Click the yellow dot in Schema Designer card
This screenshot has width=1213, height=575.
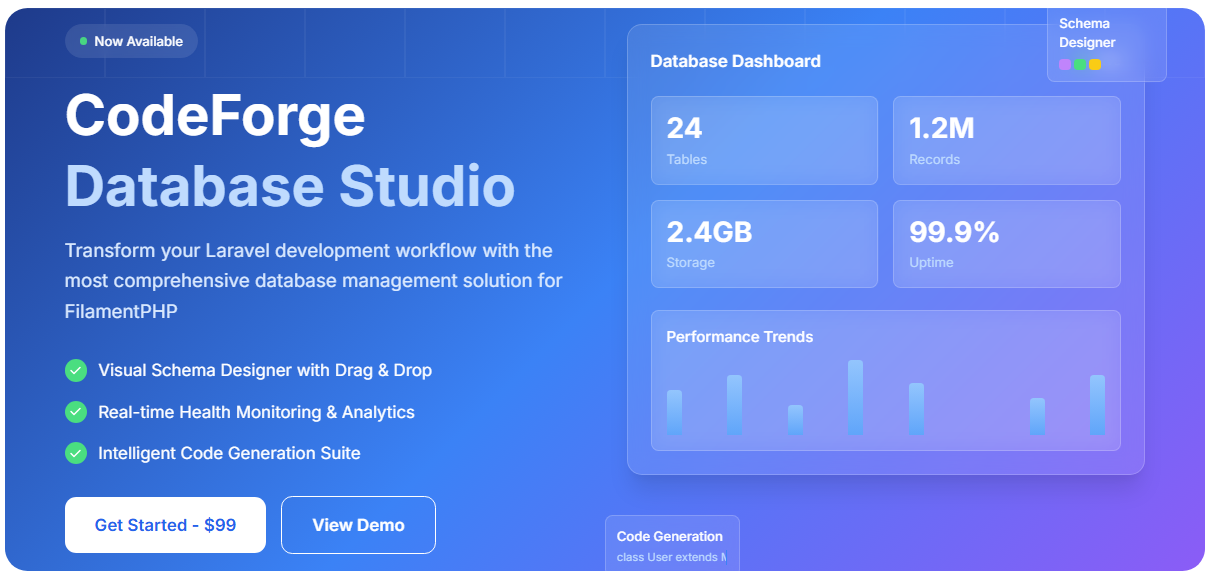[x=1095, y=64]
